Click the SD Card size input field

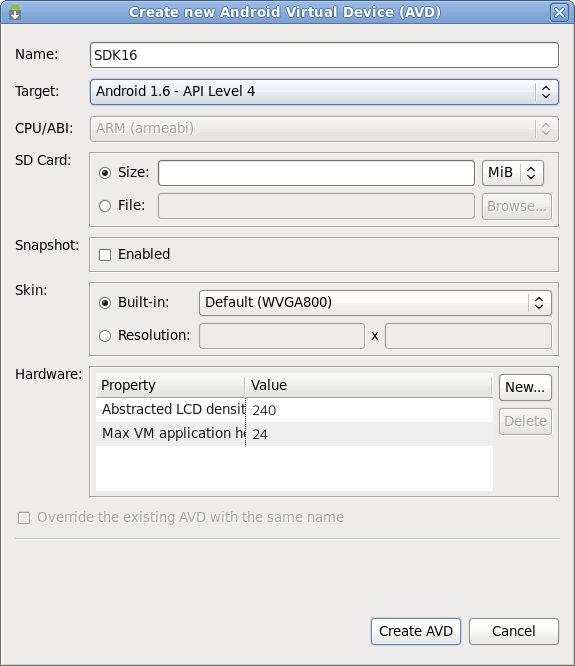pyautogui.click(x=316, y=173)
